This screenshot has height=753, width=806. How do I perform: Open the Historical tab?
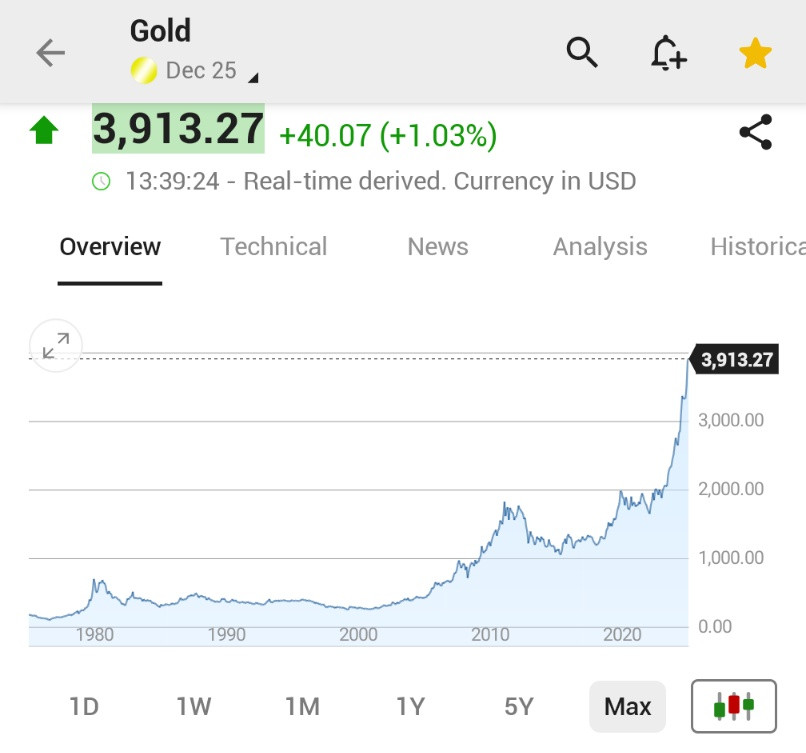click(758, 247)
